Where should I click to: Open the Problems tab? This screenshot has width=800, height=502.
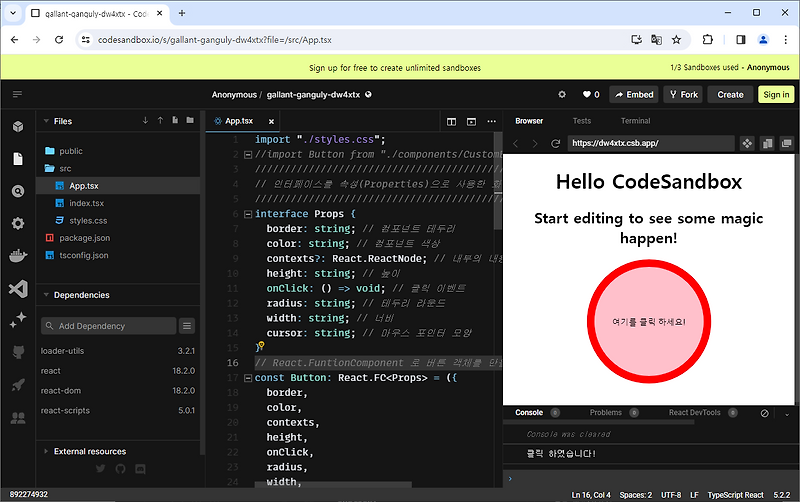pyautogui.click(x=606, y=413)
